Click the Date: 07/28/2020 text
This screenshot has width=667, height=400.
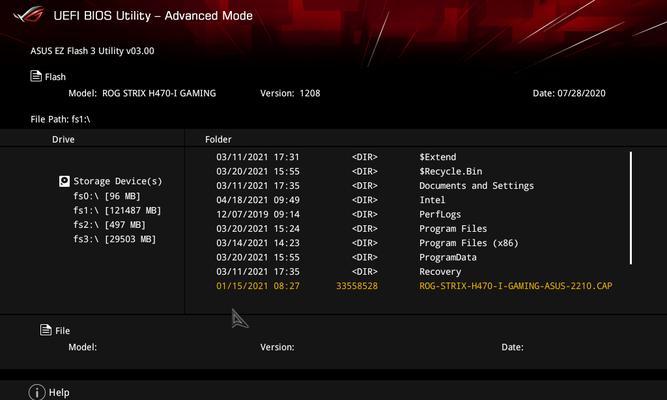point(569,93)
